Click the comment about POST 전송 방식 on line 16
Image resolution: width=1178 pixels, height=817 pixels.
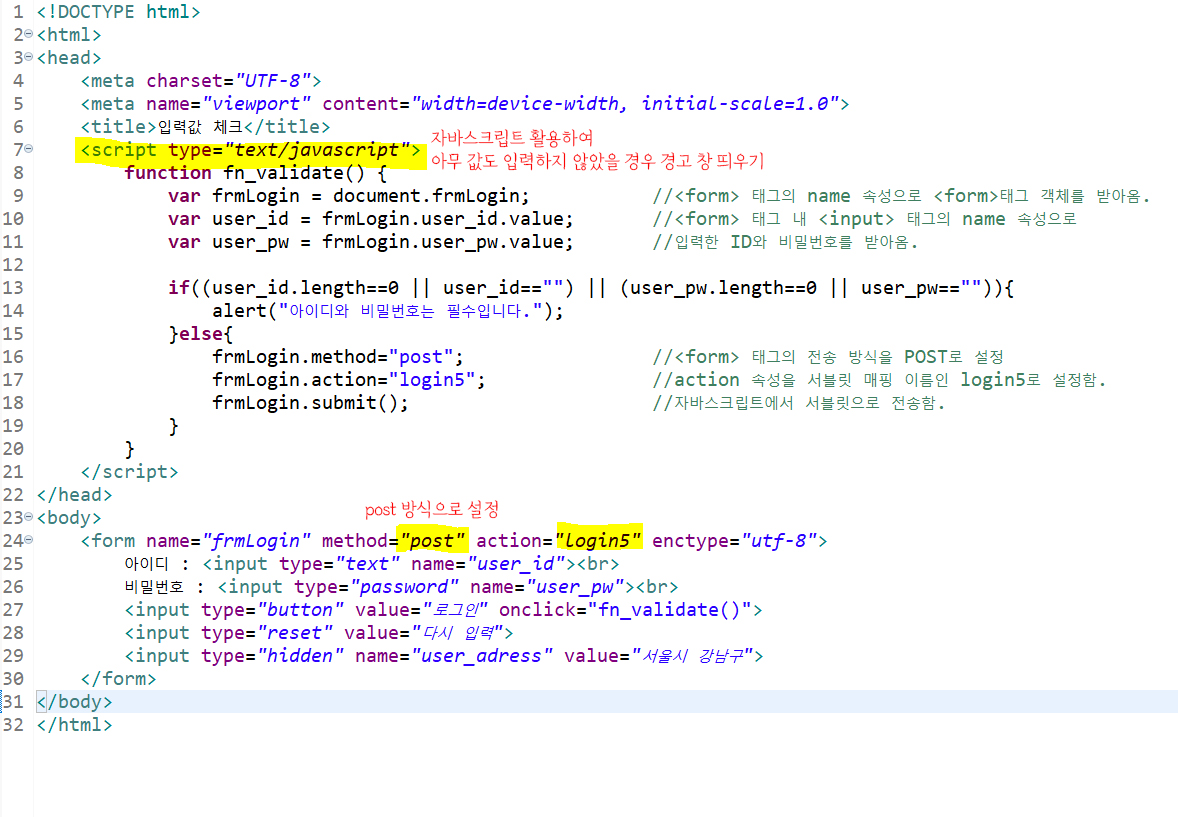point(828,357)
